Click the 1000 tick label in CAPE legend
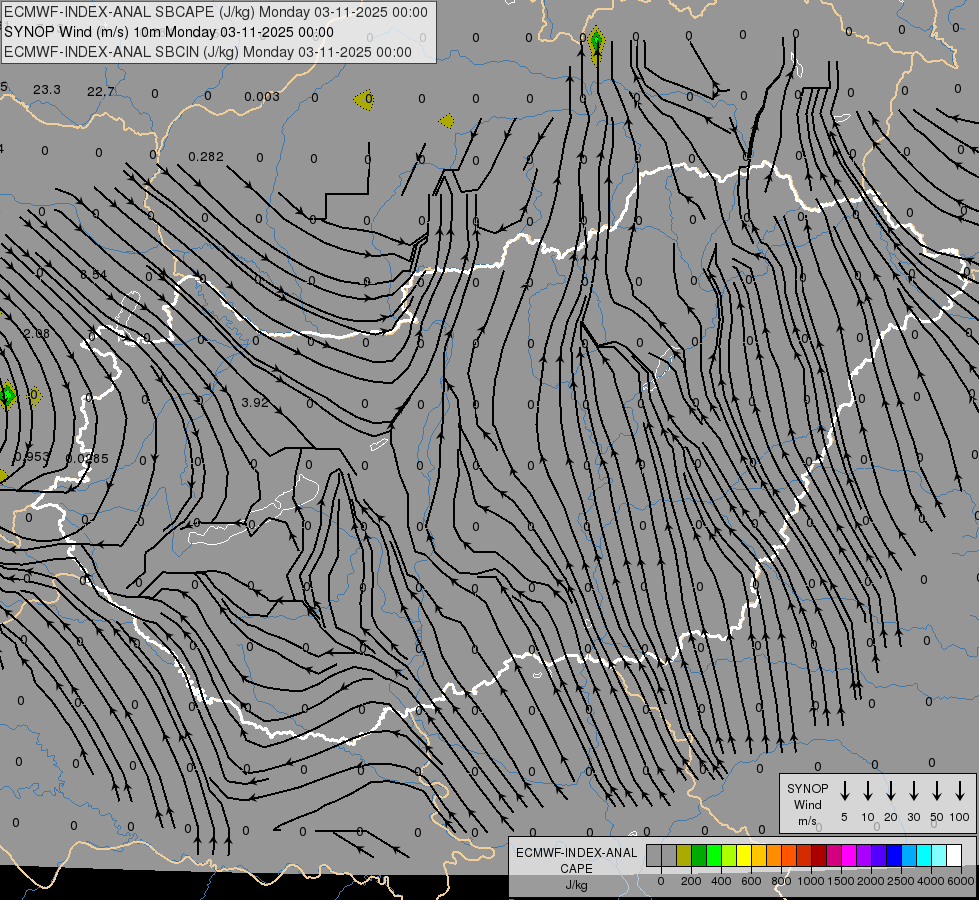The height and width of the screenshot is (900, 979). pos(811,881)
